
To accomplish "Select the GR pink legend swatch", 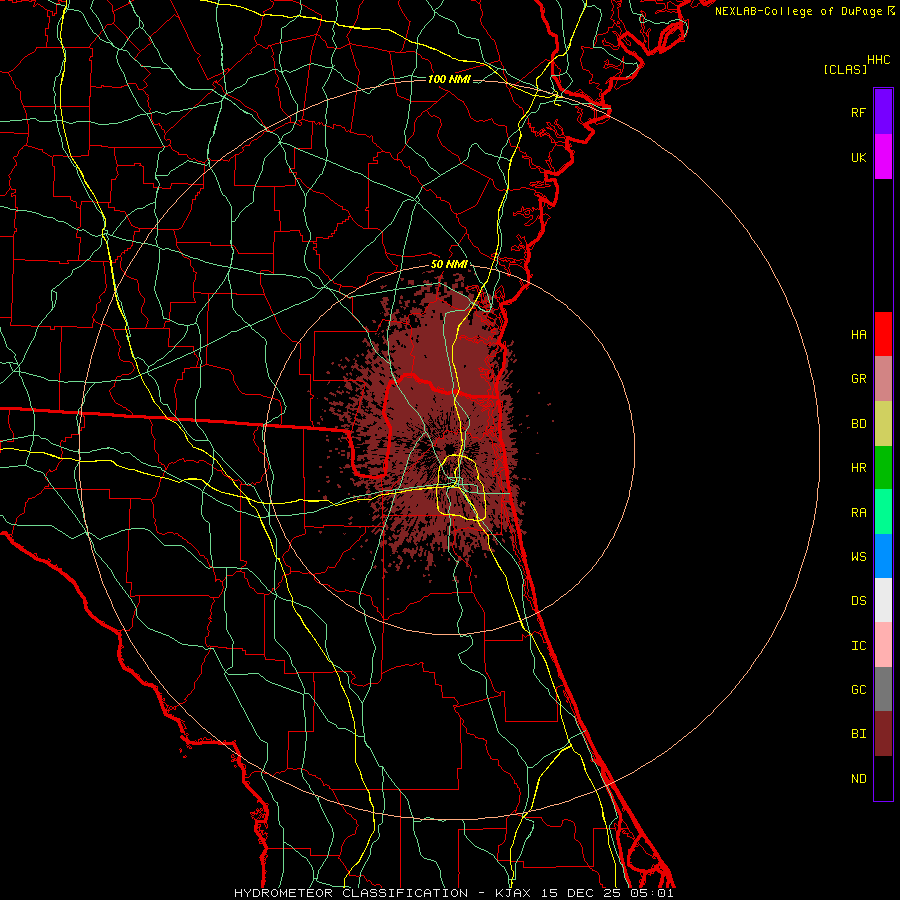I will pos(883,379).
